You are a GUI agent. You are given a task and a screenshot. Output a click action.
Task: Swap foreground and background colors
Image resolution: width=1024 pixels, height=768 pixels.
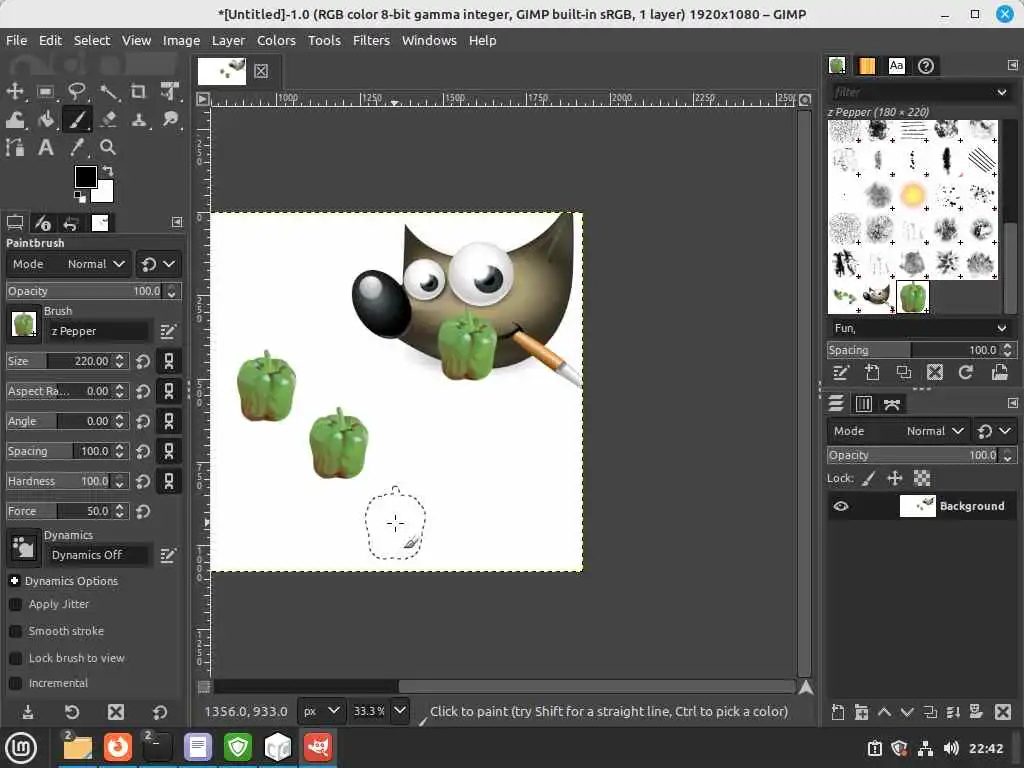pyautogui.click(x=108, y=170)
